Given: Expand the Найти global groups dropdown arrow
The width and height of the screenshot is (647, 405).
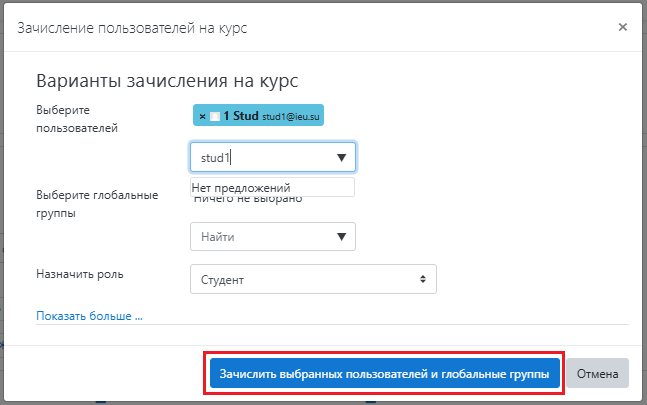Looking at the screenshot, I should [341, 237].
